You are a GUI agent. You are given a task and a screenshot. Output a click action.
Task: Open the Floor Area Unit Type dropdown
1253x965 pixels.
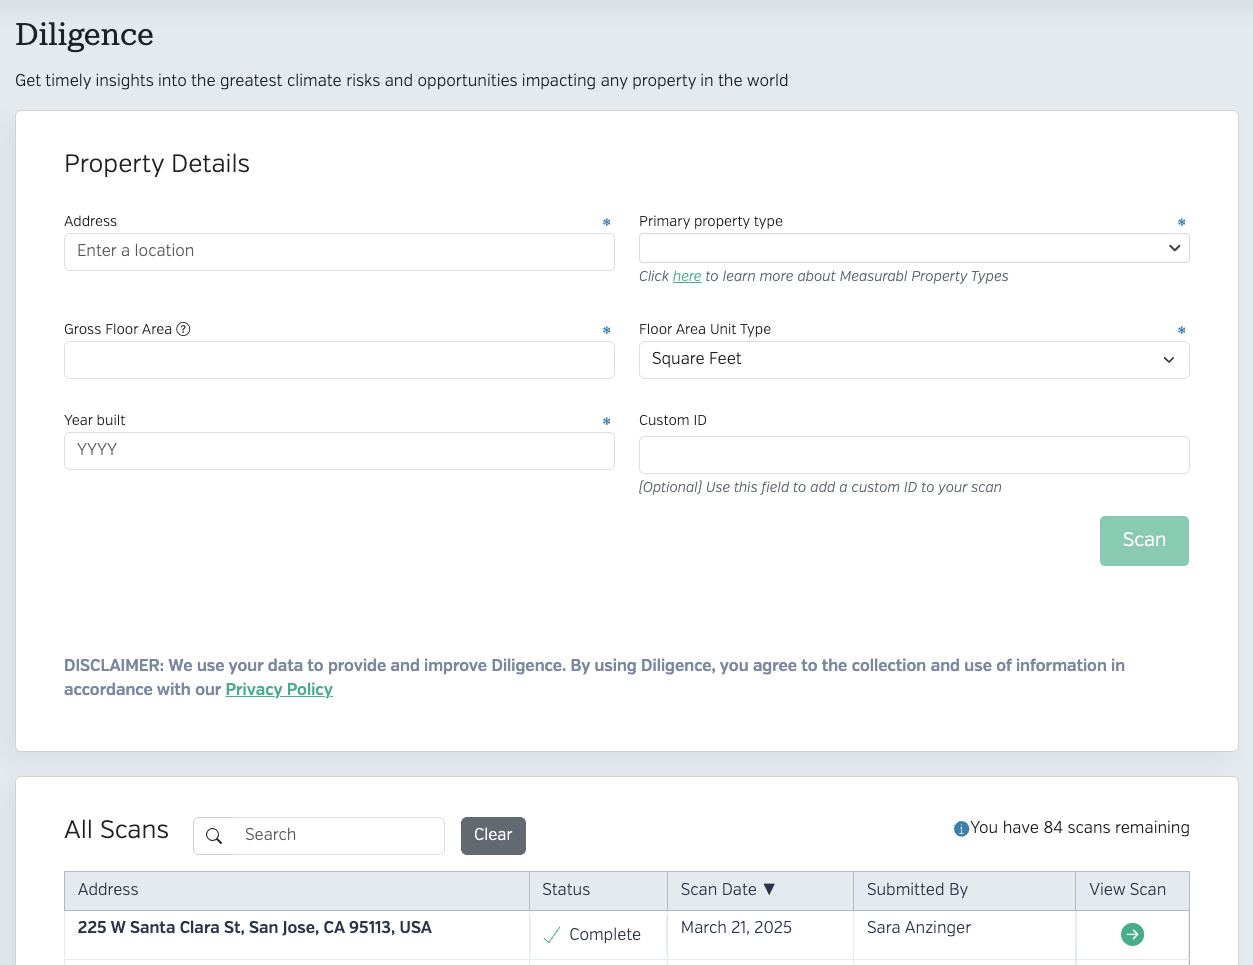point(914,360)
